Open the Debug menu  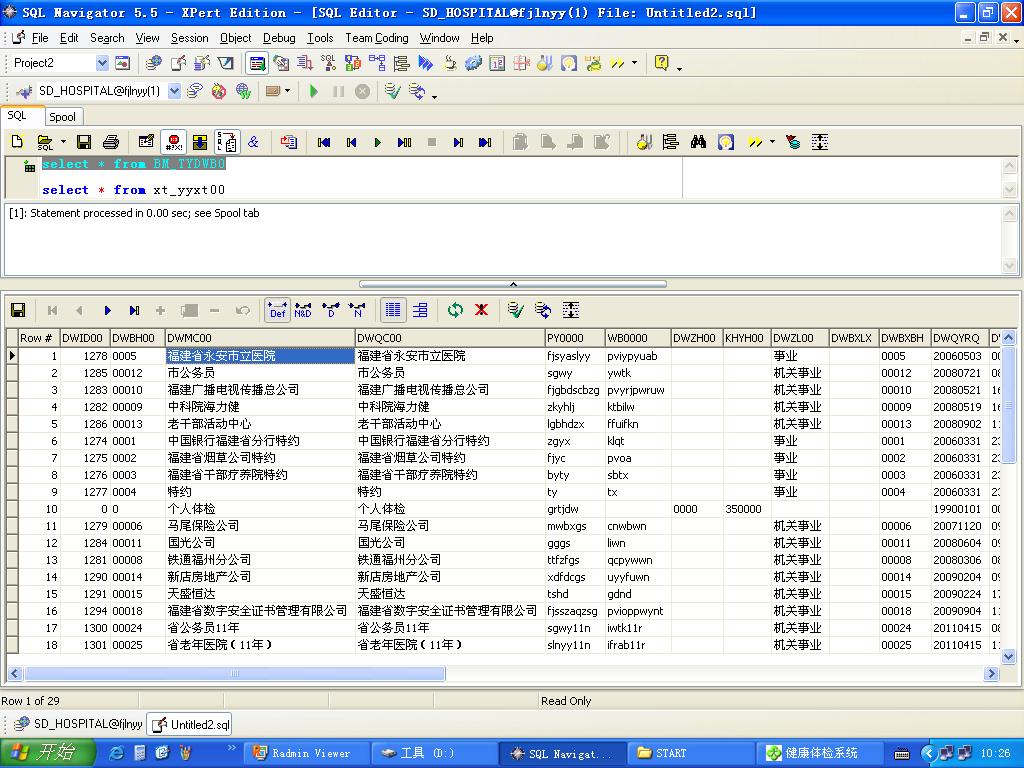[279, 38]
